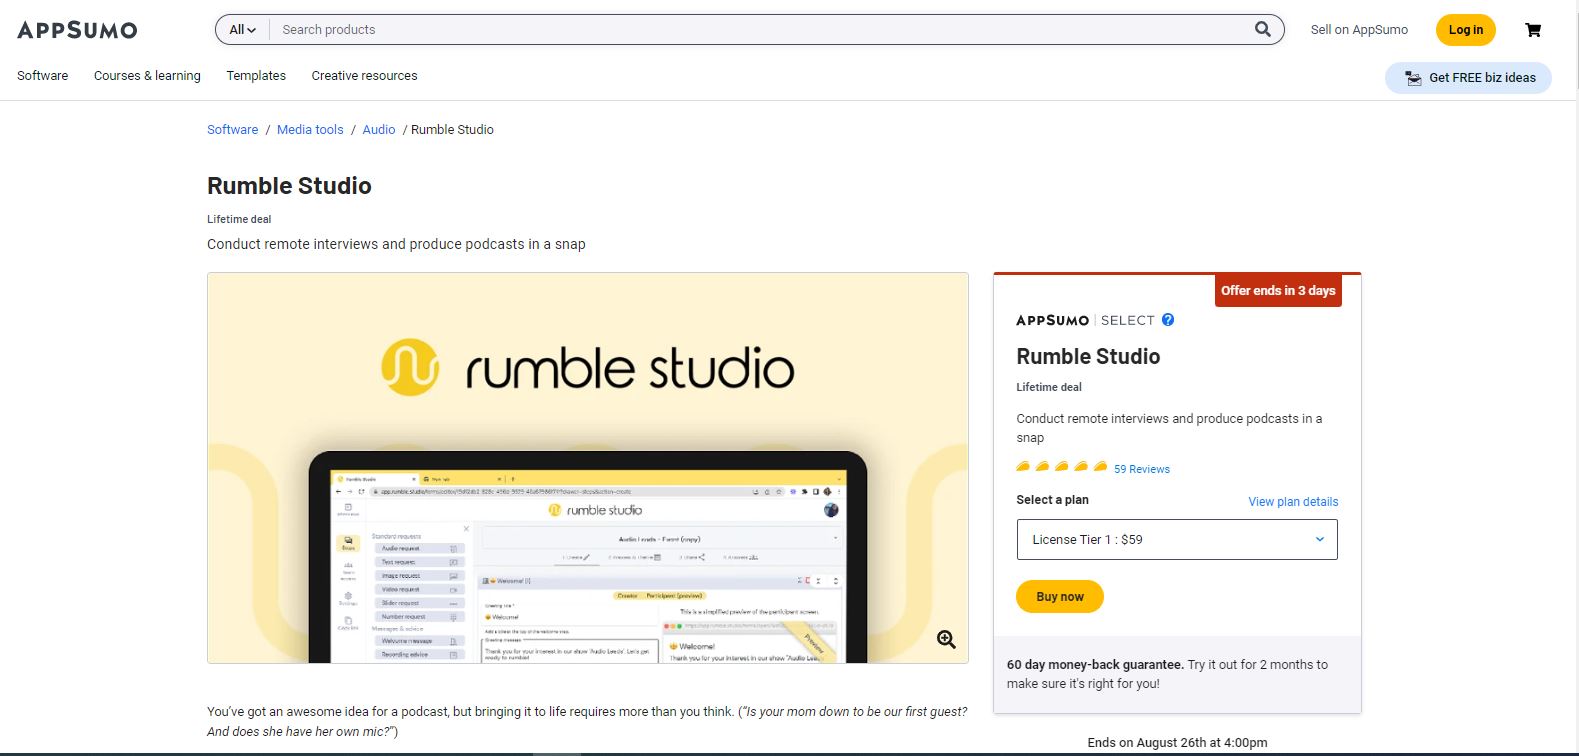Click the search magnifier icon

1263,29
